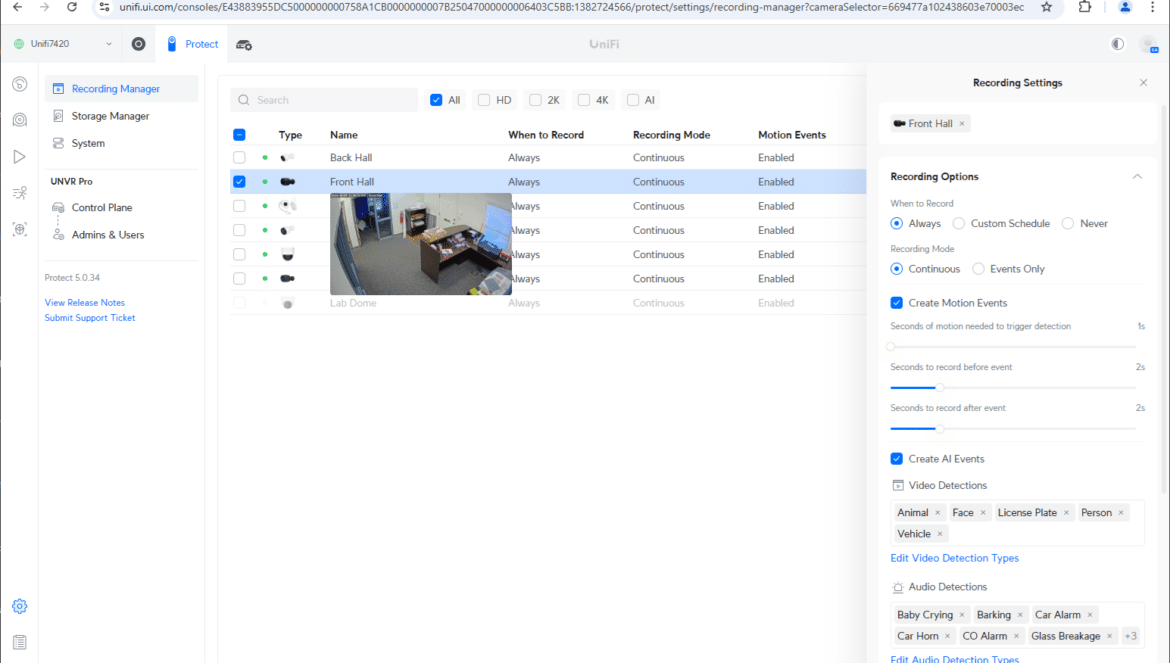1170x663 pixels.
Task: Click the Lab Dome camera name
Action: [353, 303]
